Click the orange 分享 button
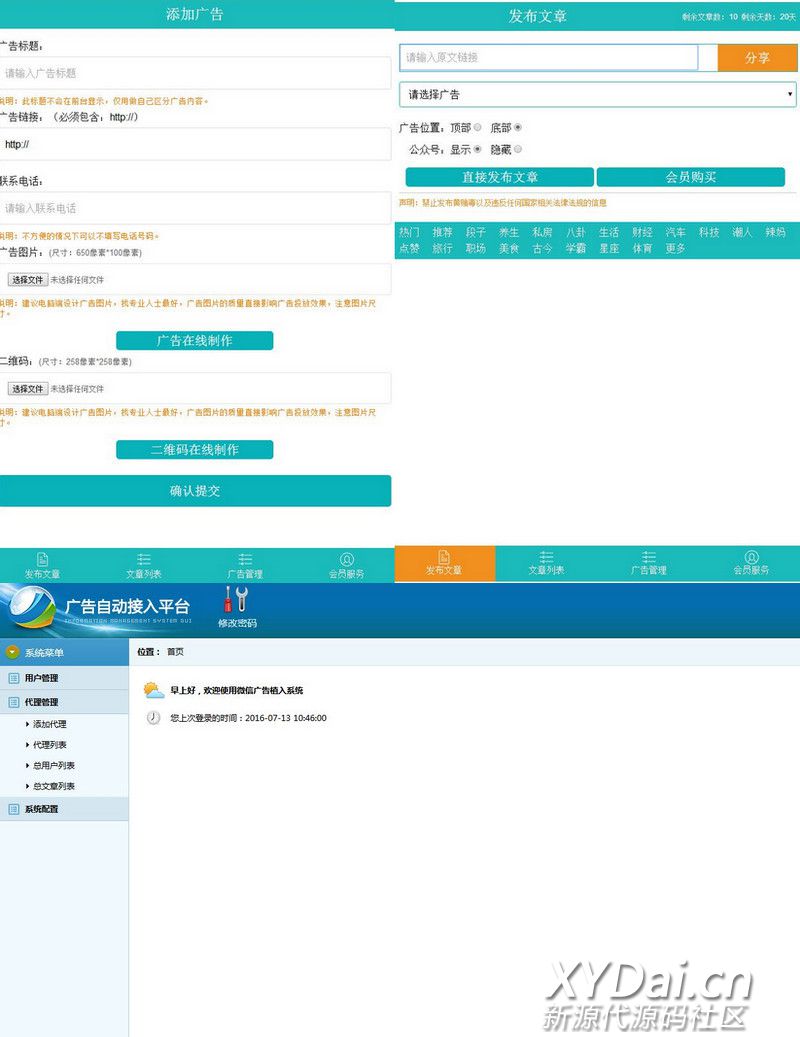Viewport: 800px width, 1037px height. [757, 58]
